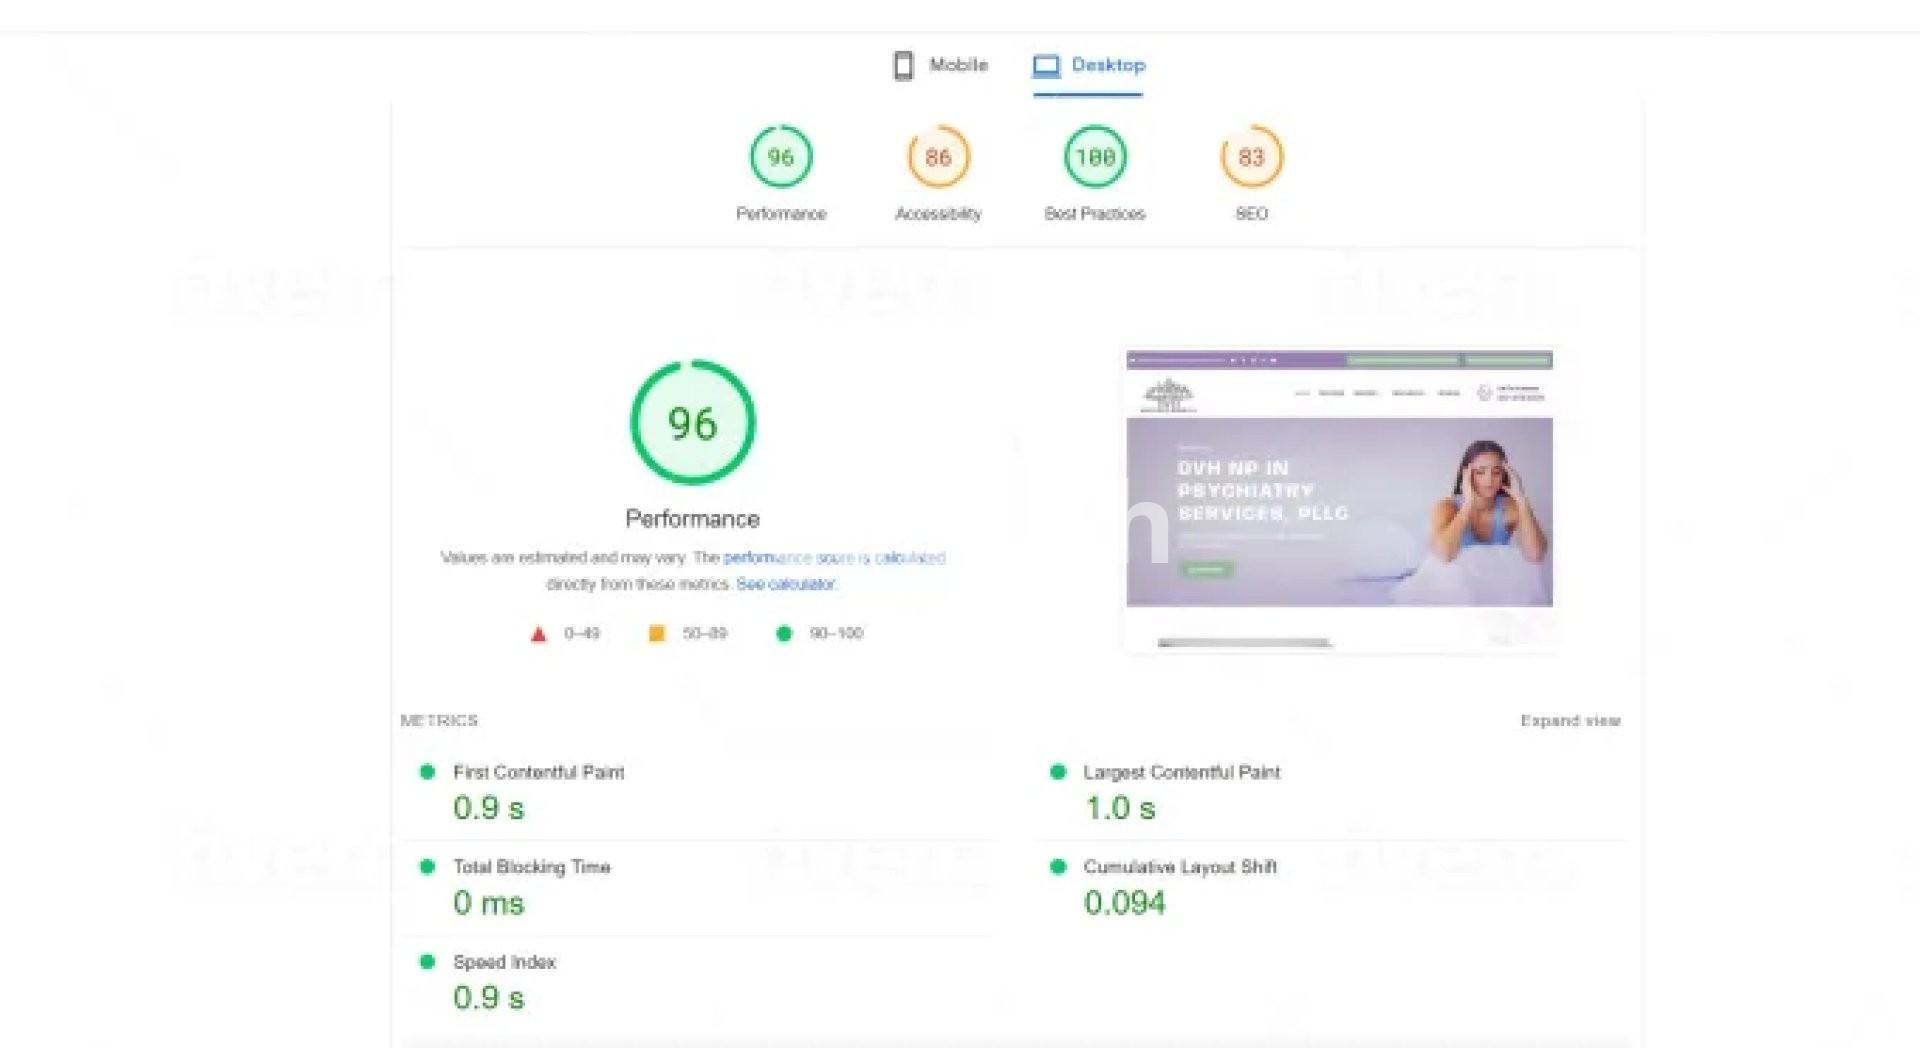This screenshot has height=1048, width=1920.
Task: Click the Performance 96 score gauge
Action: click(x=781, y=157)
